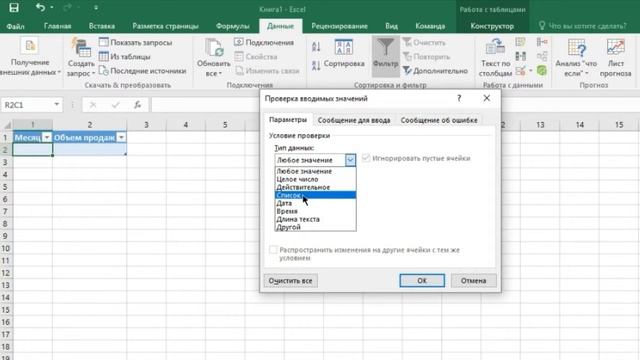This screenshot has width=640, height=360.
Task: Choose Действительное data type
Action: pyautogui.click(x=315, y=187)
